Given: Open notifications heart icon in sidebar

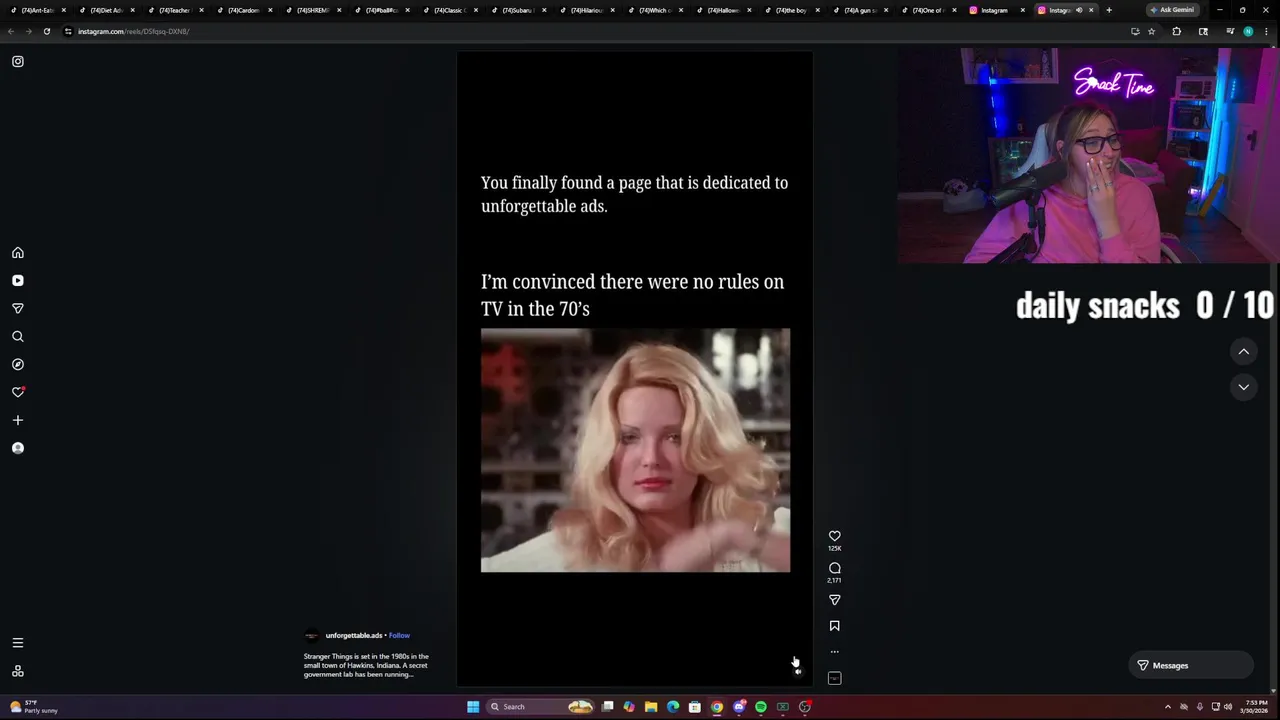Looking at the screenshot, I should 18,392.
